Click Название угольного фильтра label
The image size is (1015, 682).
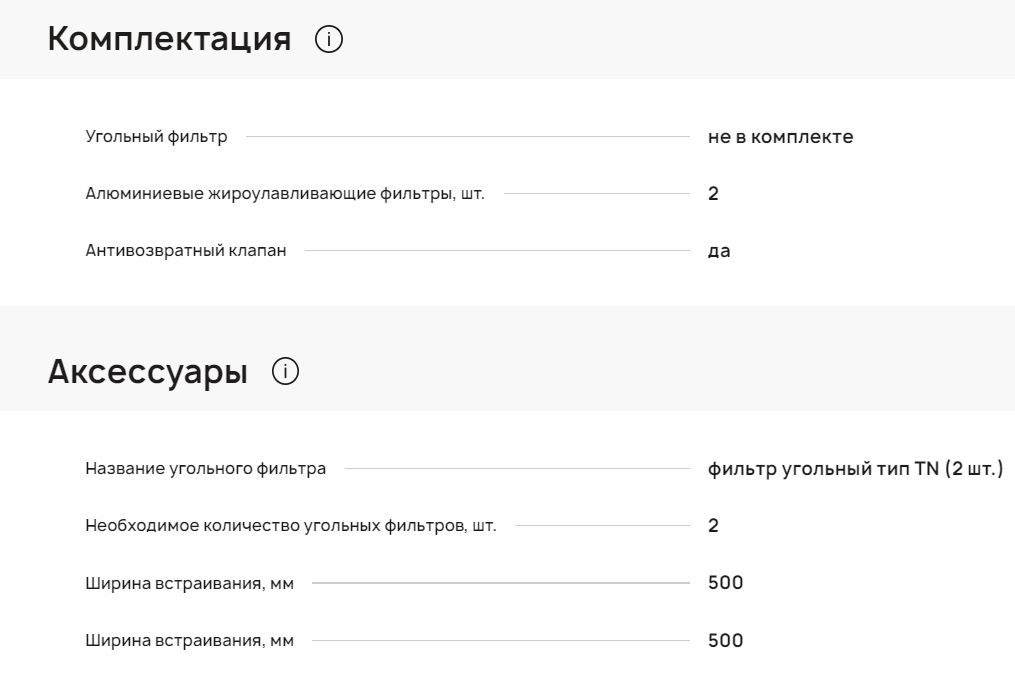tap(206, 468)
